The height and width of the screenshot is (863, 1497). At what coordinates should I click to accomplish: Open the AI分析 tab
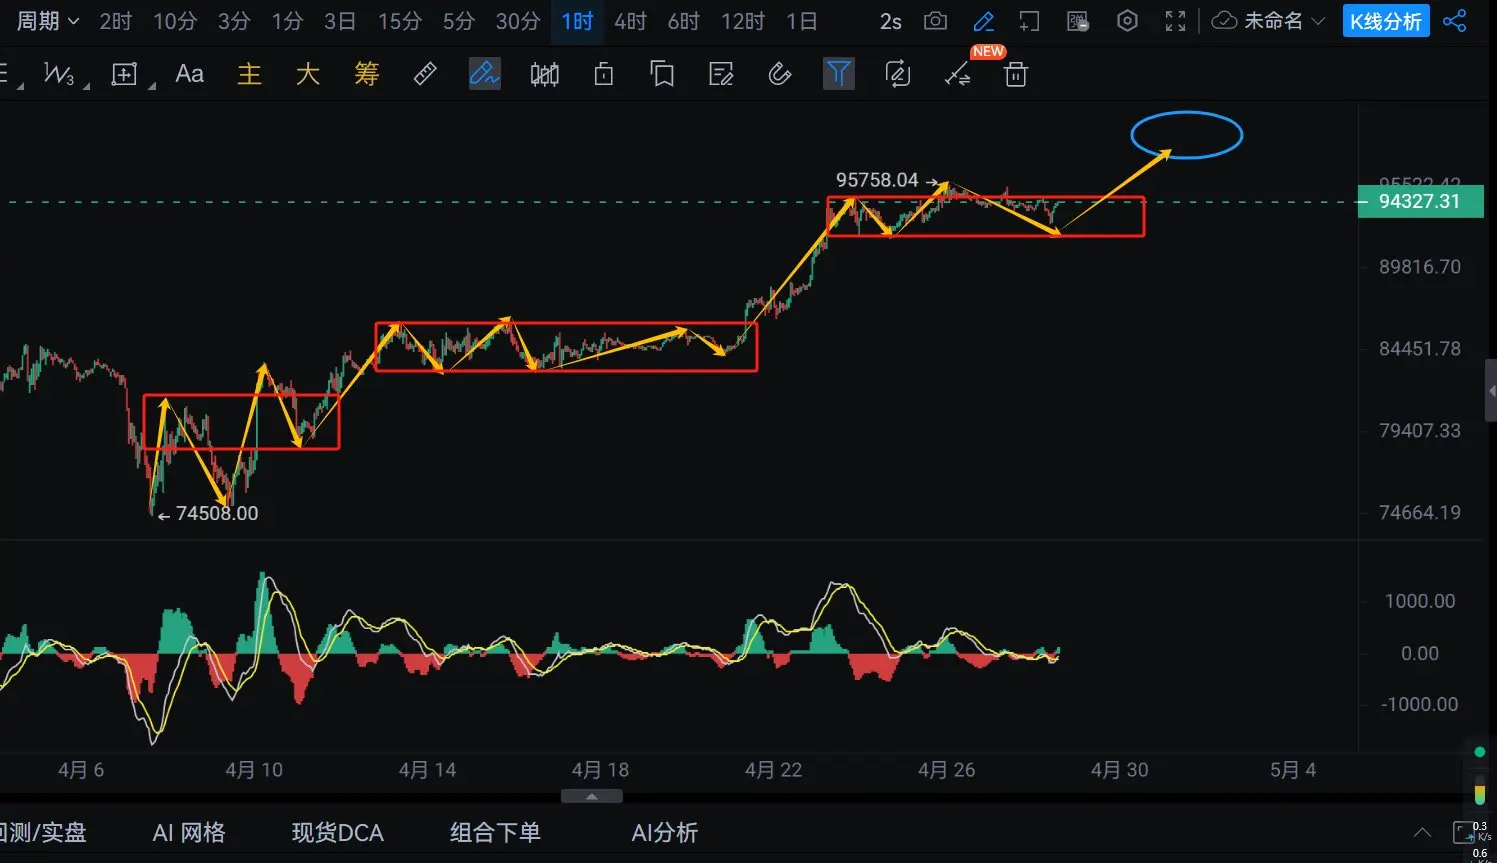(x=664, y=833)
